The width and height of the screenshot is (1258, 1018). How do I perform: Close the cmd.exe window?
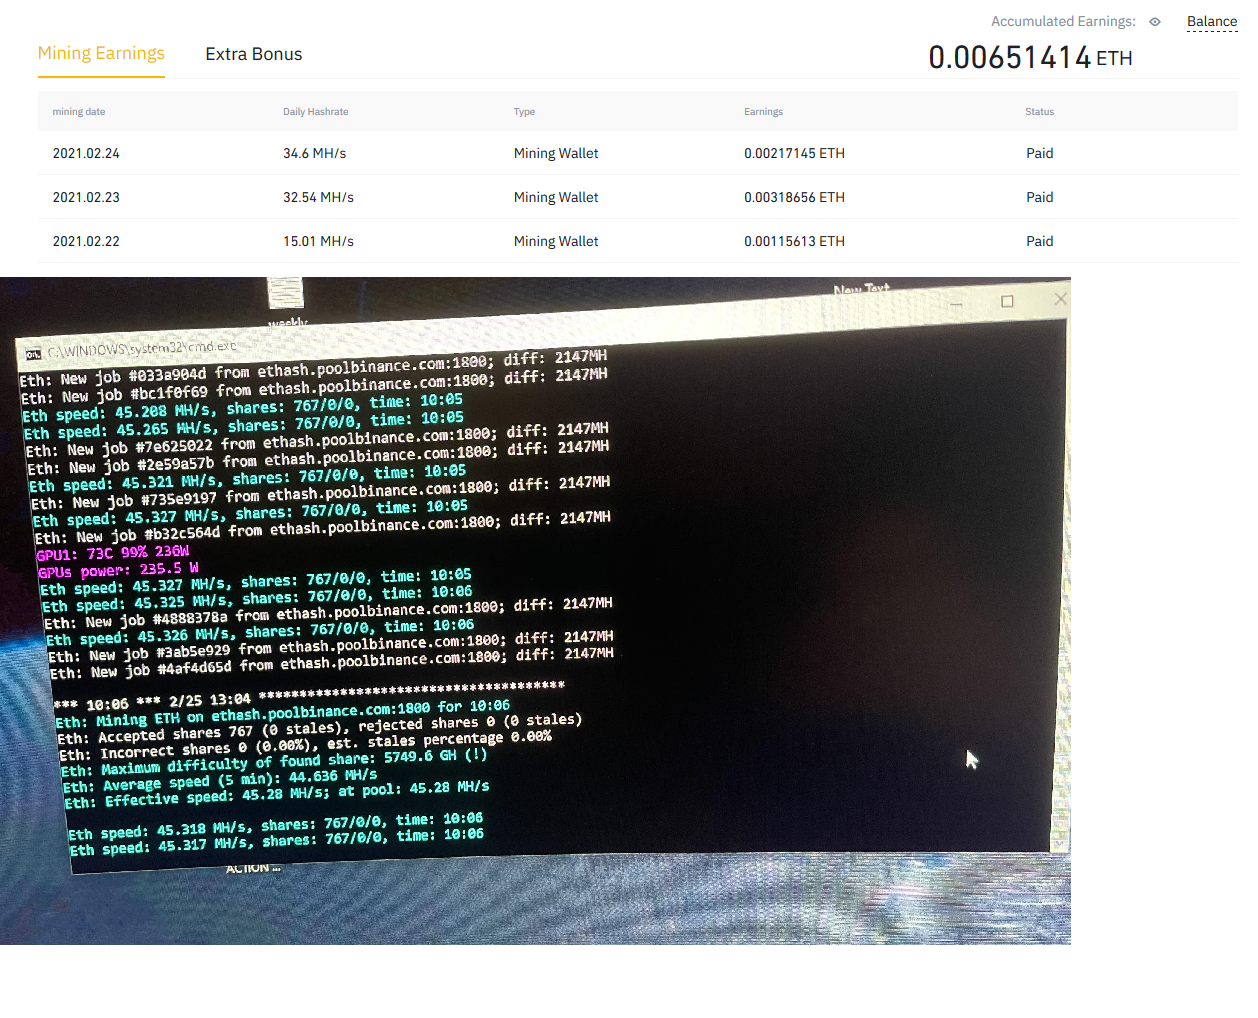pyautogui.click(x=1060, y=299)
